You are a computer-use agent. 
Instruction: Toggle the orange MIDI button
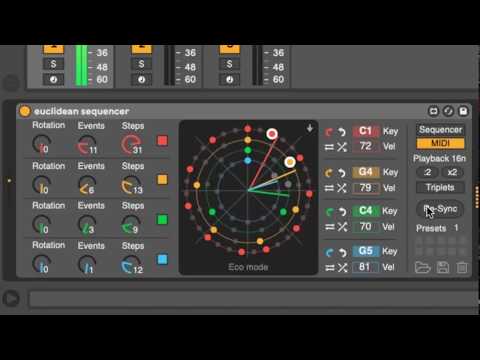tap(440, 143)
